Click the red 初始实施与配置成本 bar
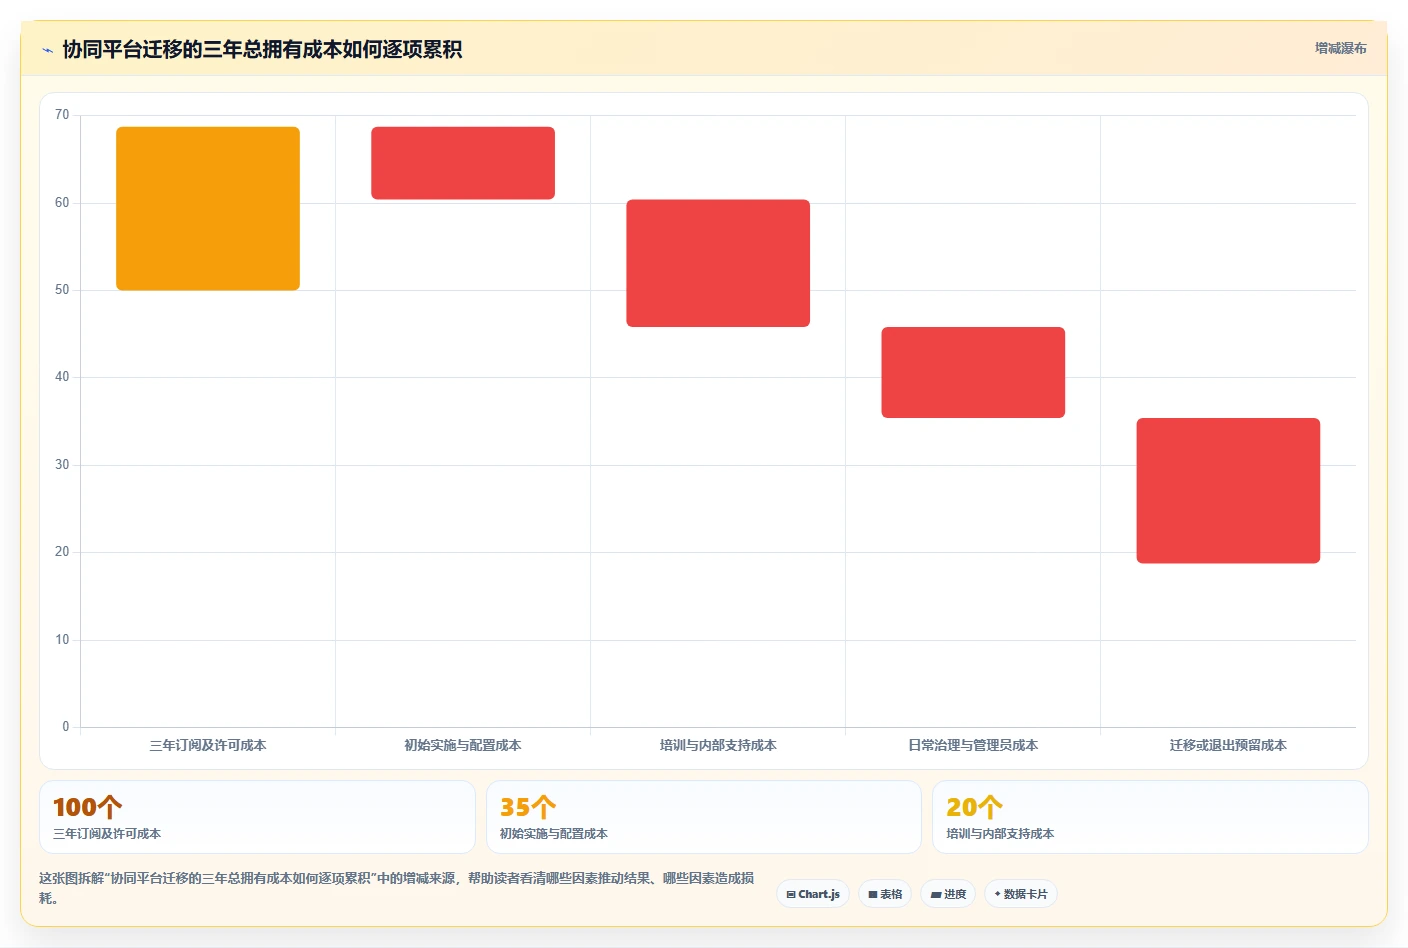The image size is (1408, 948). click(463, 163)
